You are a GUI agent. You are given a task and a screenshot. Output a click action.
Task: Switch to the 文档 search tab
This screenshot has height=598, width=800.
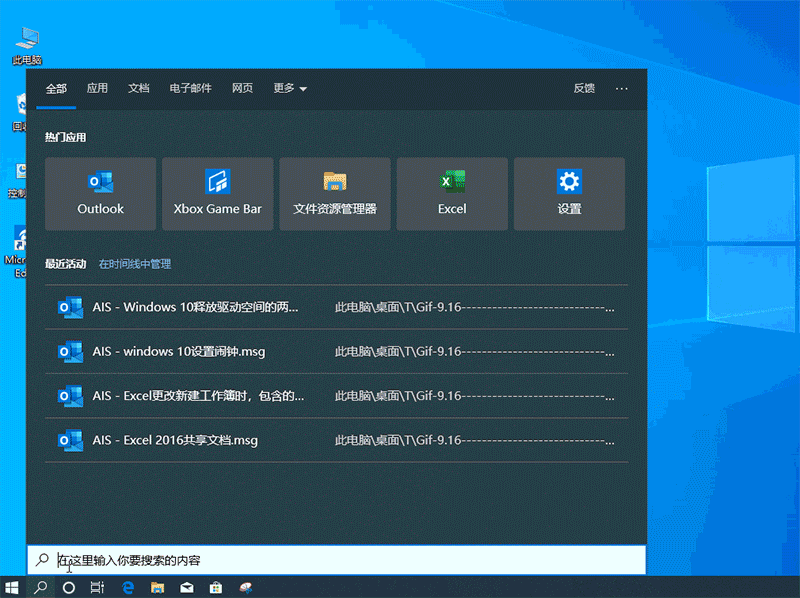[x=139, y=88]
